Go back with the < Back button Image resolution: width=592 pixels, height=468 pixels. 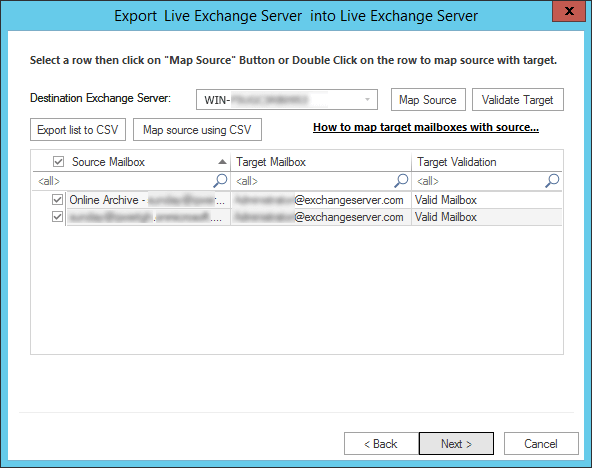381,443
